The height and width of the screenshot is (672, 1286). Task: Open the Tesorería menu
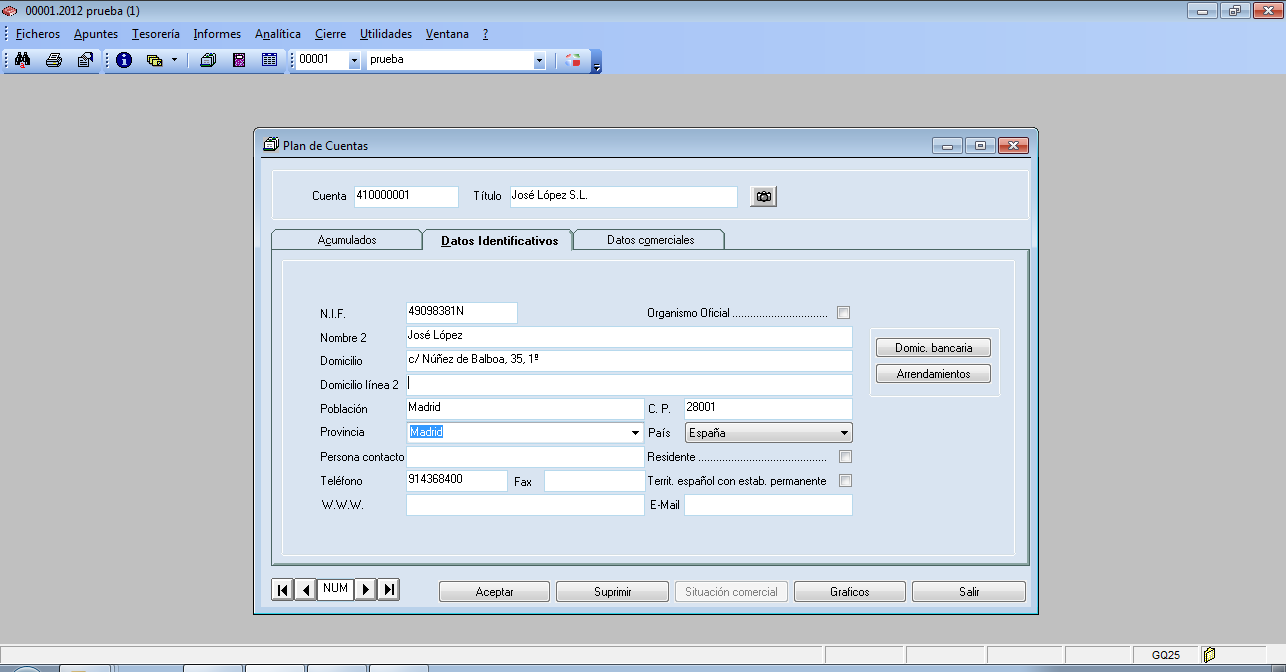tap(156, 34)
